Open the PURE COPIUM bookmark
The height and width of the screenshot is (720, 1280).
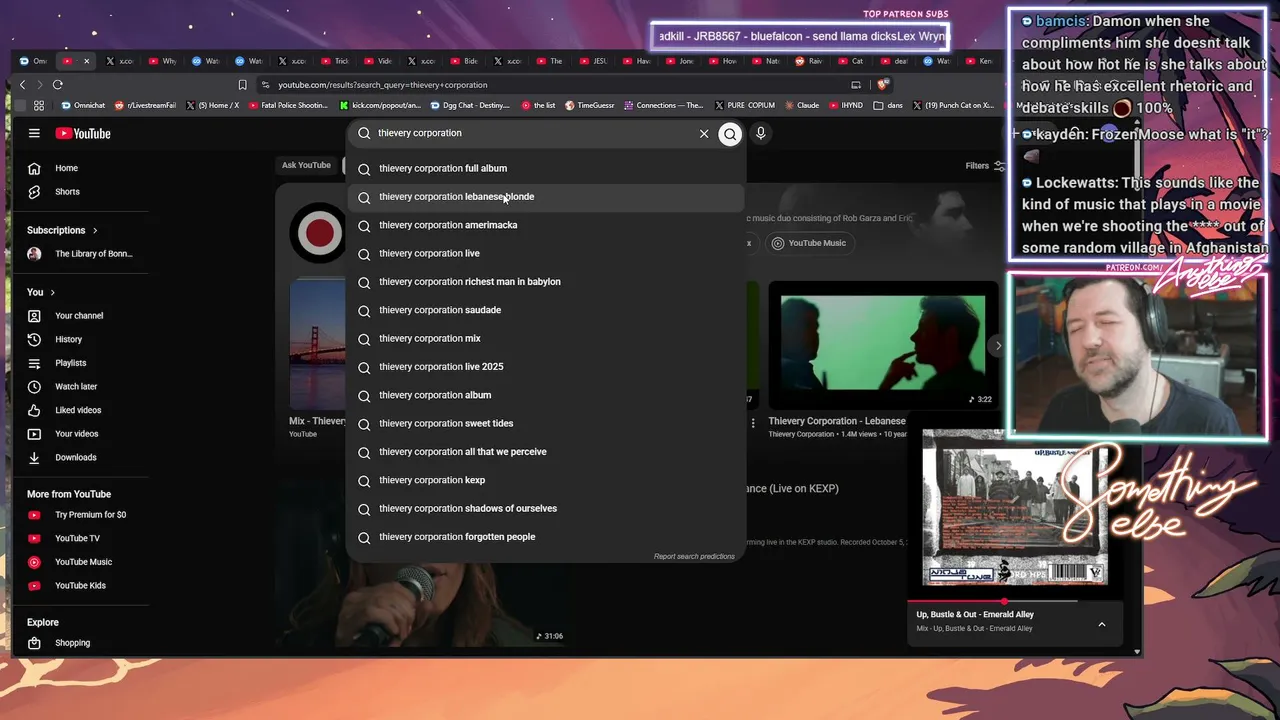(x=743, y=105)
